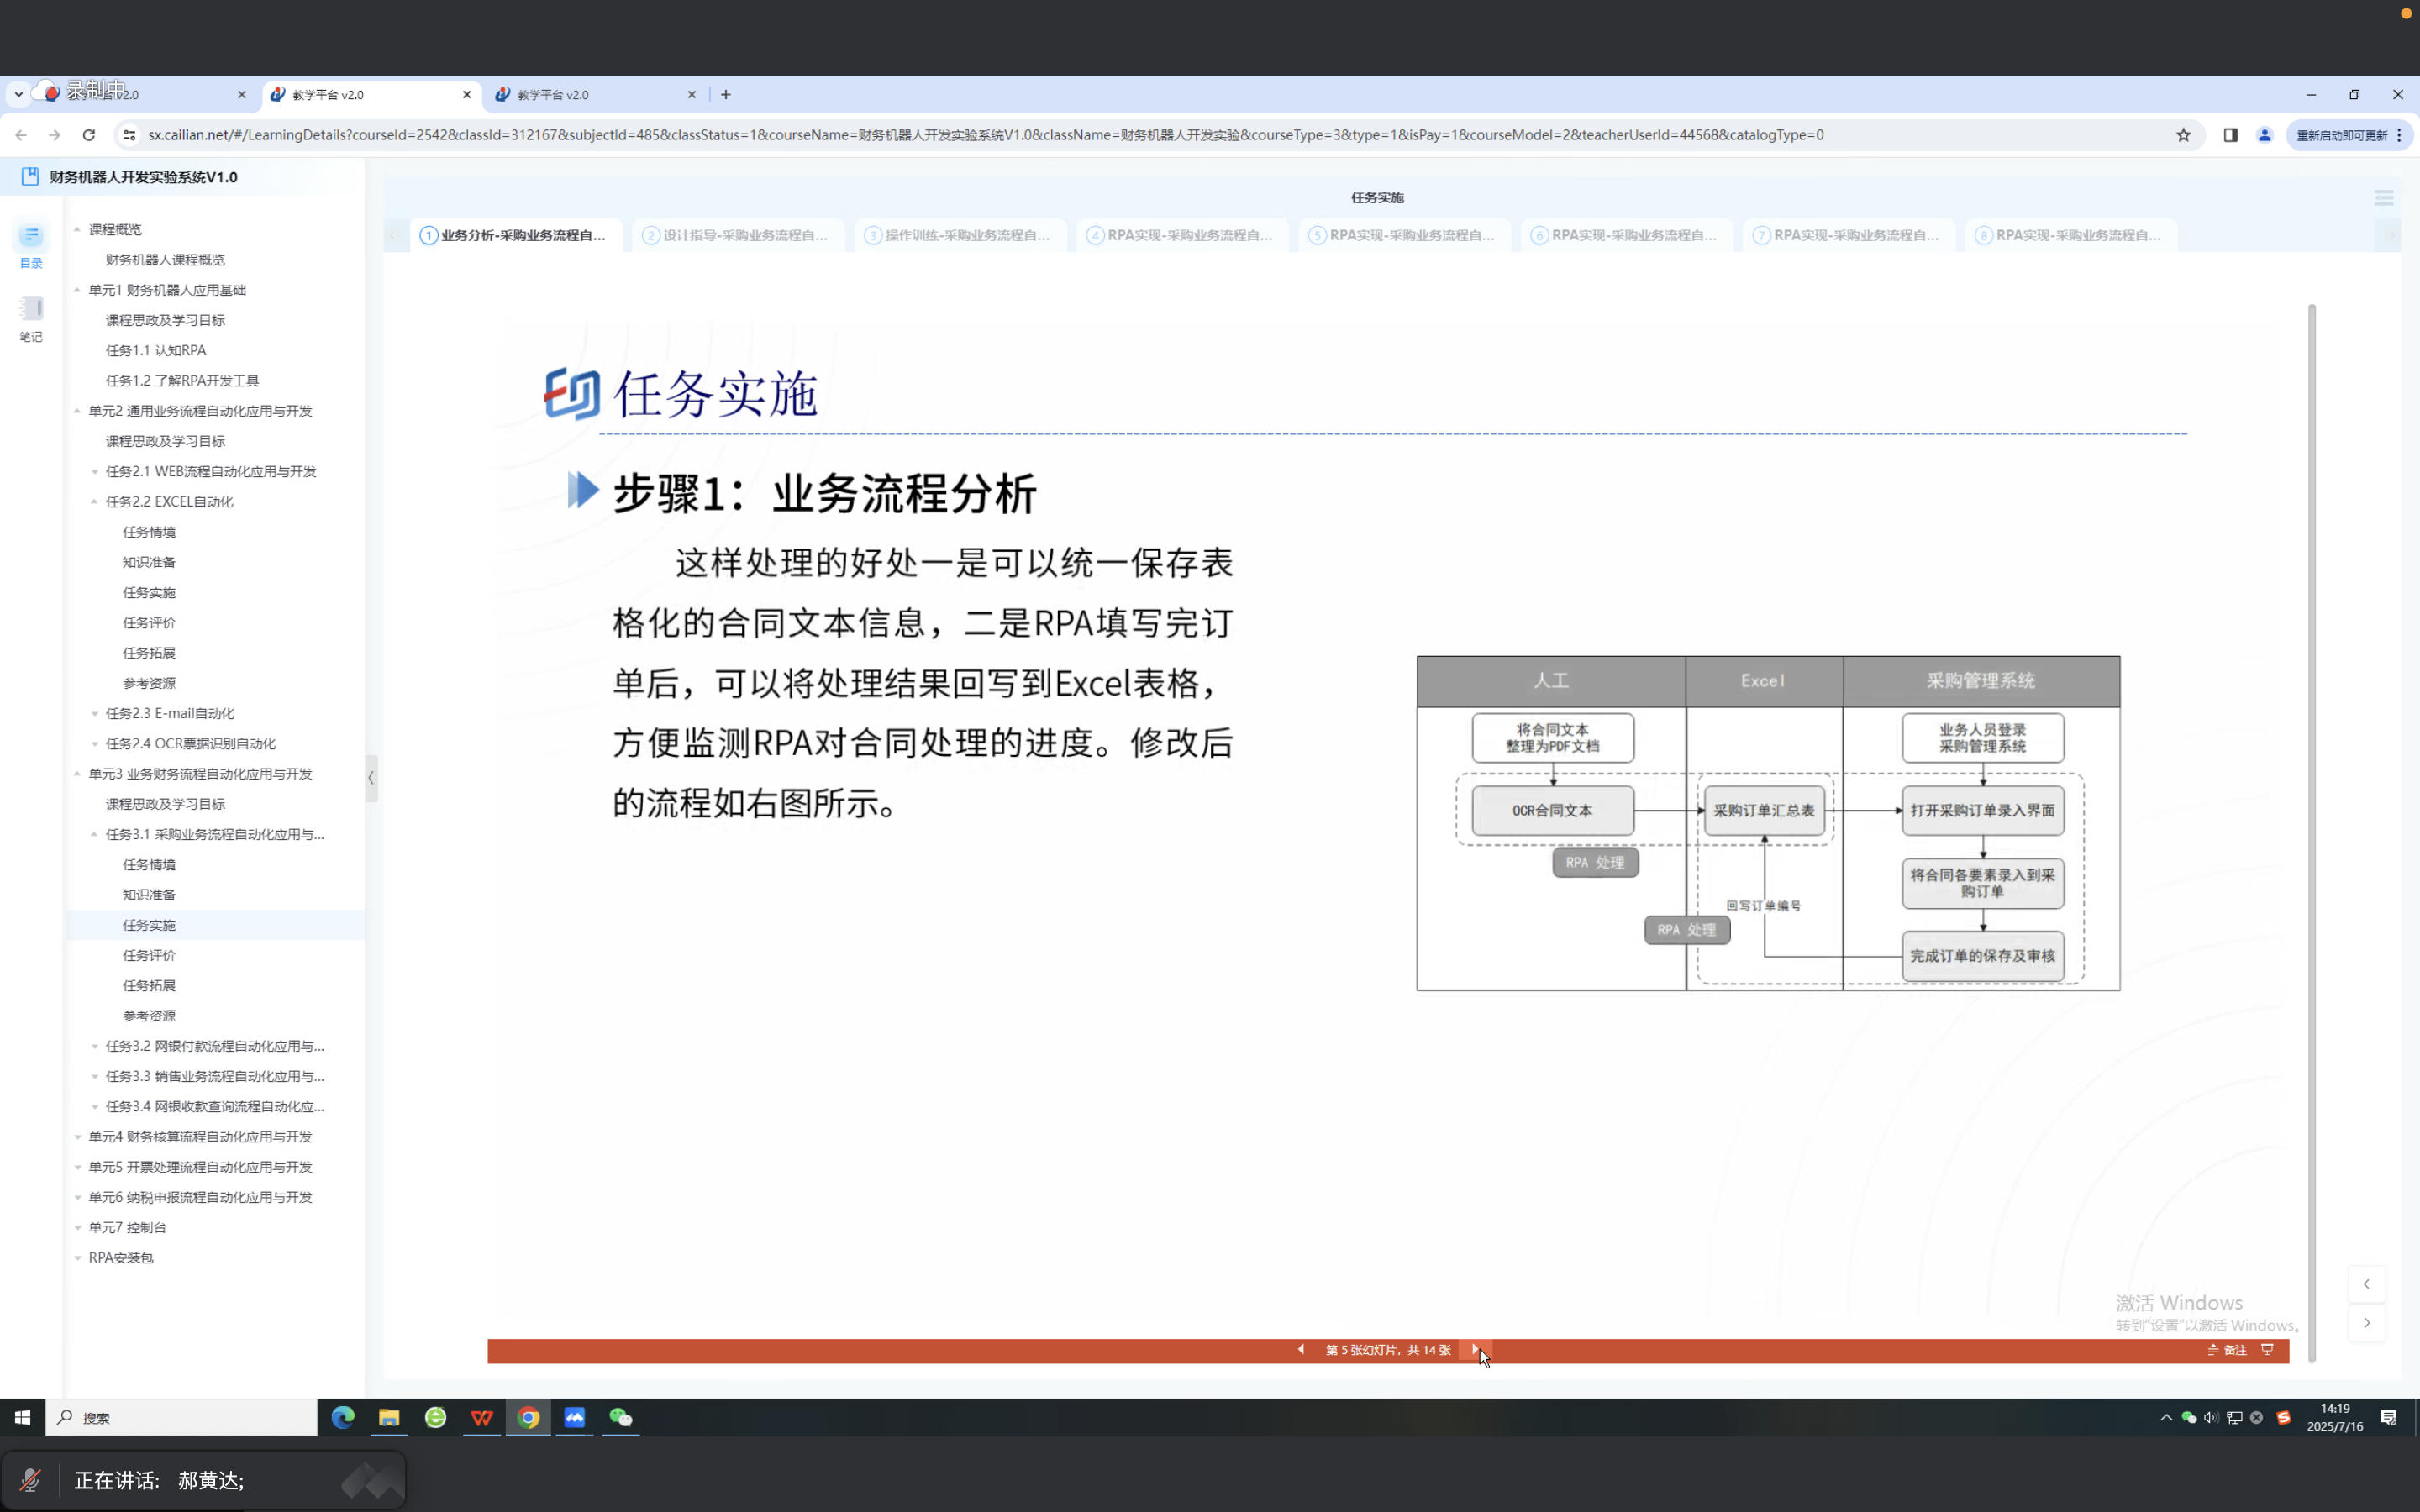Viewport: 2420px width, 1512px height.
Task: Open the 备注 notes button in slide bar
Action: tap(2227, 1350)
